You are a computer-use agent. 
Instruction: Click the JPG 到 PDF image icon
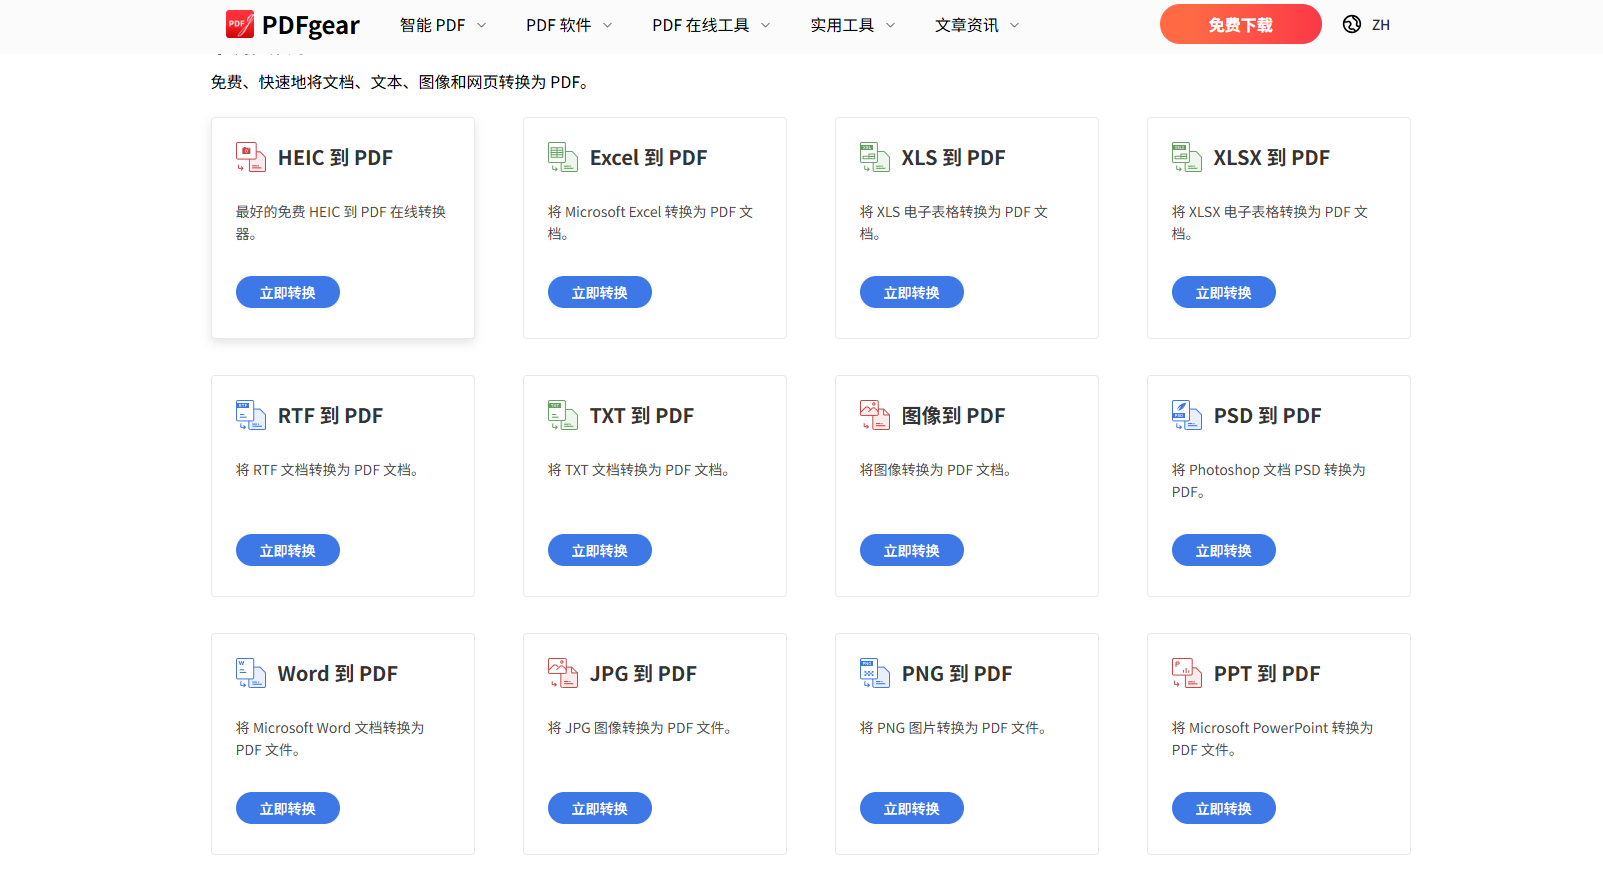[563, 673]
